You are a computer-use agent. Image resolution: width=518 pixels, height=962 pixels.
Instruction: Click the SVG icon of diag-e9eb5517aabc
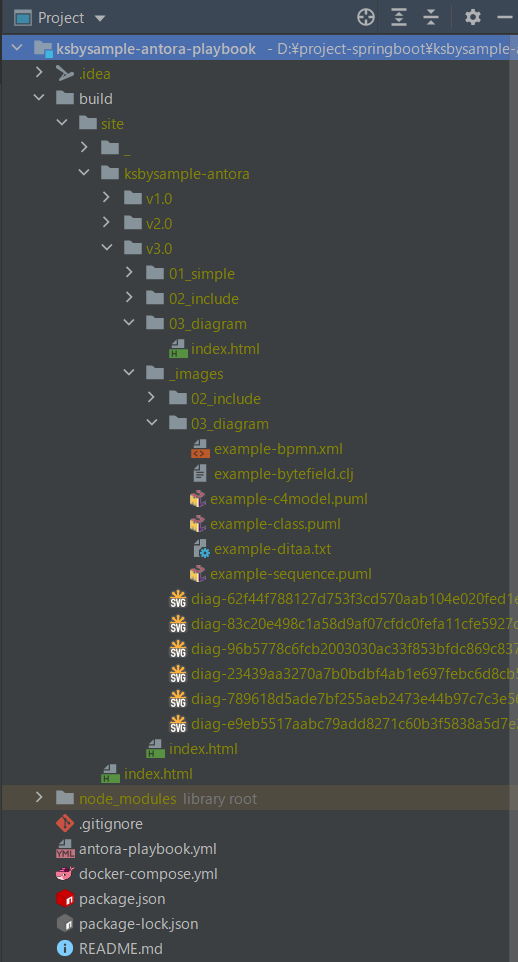click(x=178, y=725)
